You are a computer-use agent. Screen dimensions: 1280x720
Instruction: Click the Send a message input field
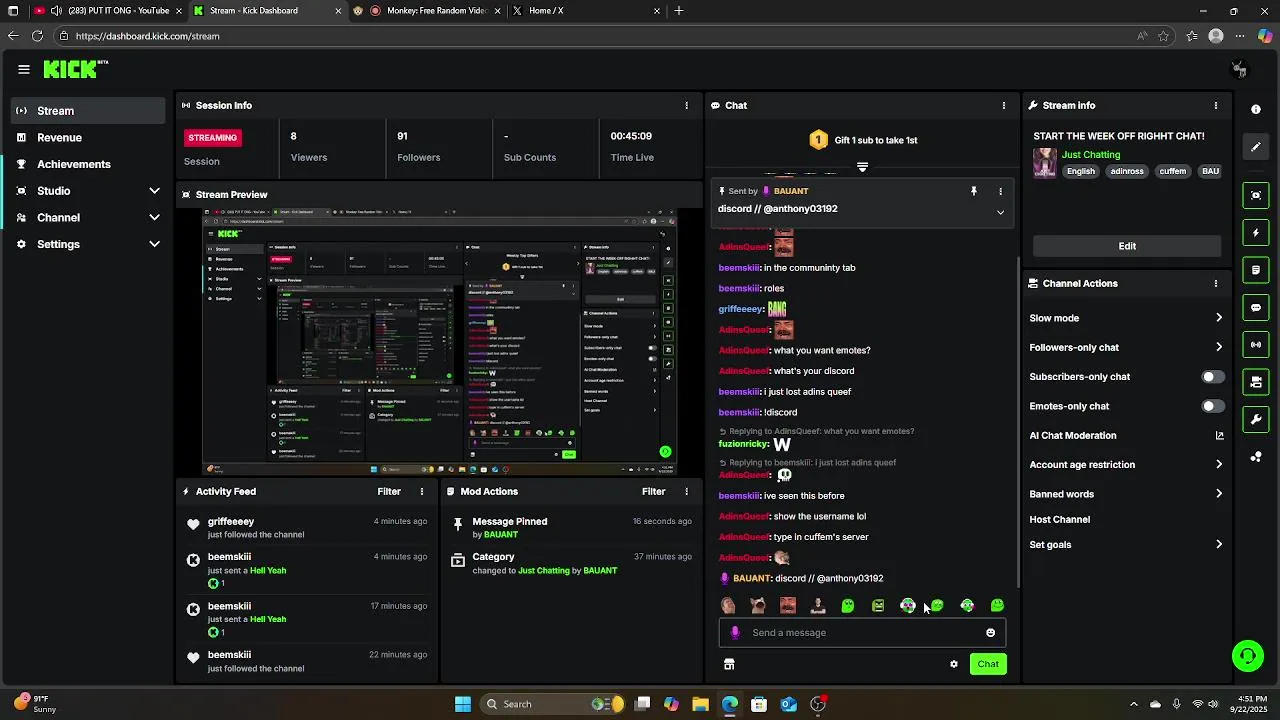click(x=862, y=633)
